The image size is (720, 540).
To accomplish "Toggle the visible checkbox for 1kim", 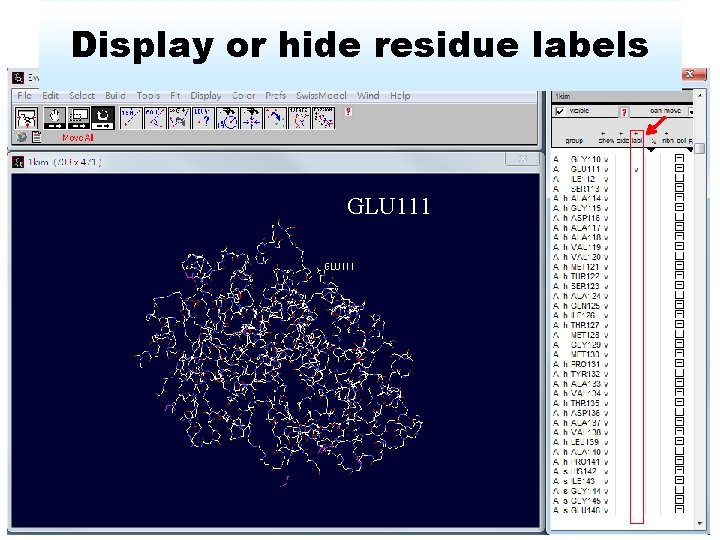I will pyautogui.click(x=559, y=111).
